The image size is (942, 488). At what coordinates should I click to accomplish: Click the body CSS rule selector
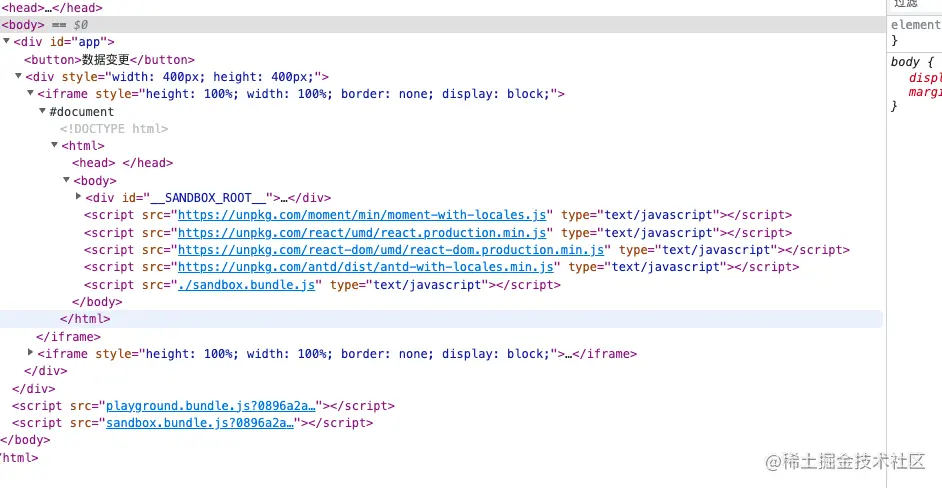point(905,62)
